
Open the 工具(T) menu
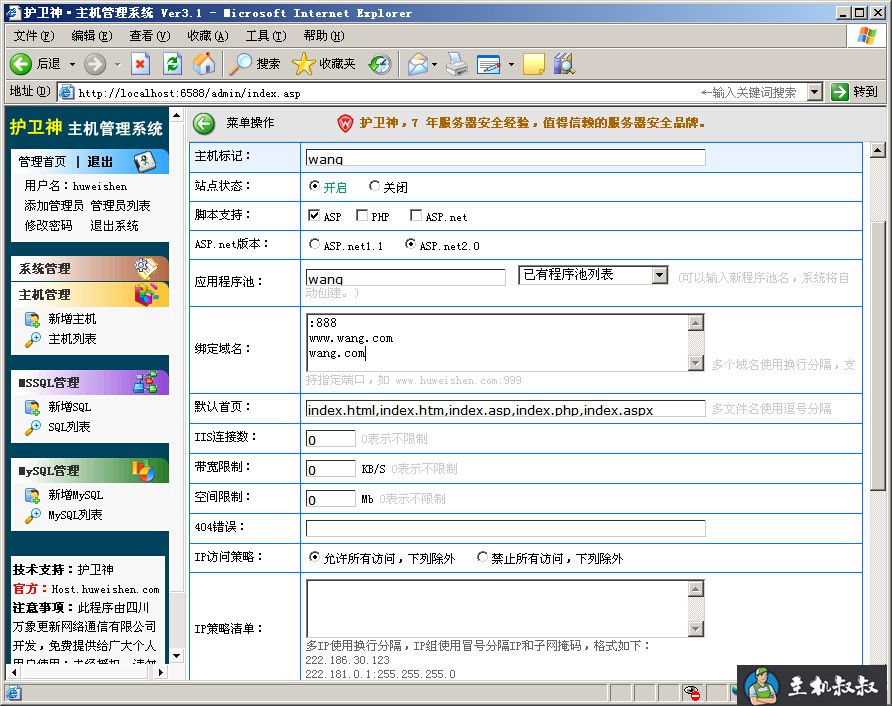click(x=266, y=36)
